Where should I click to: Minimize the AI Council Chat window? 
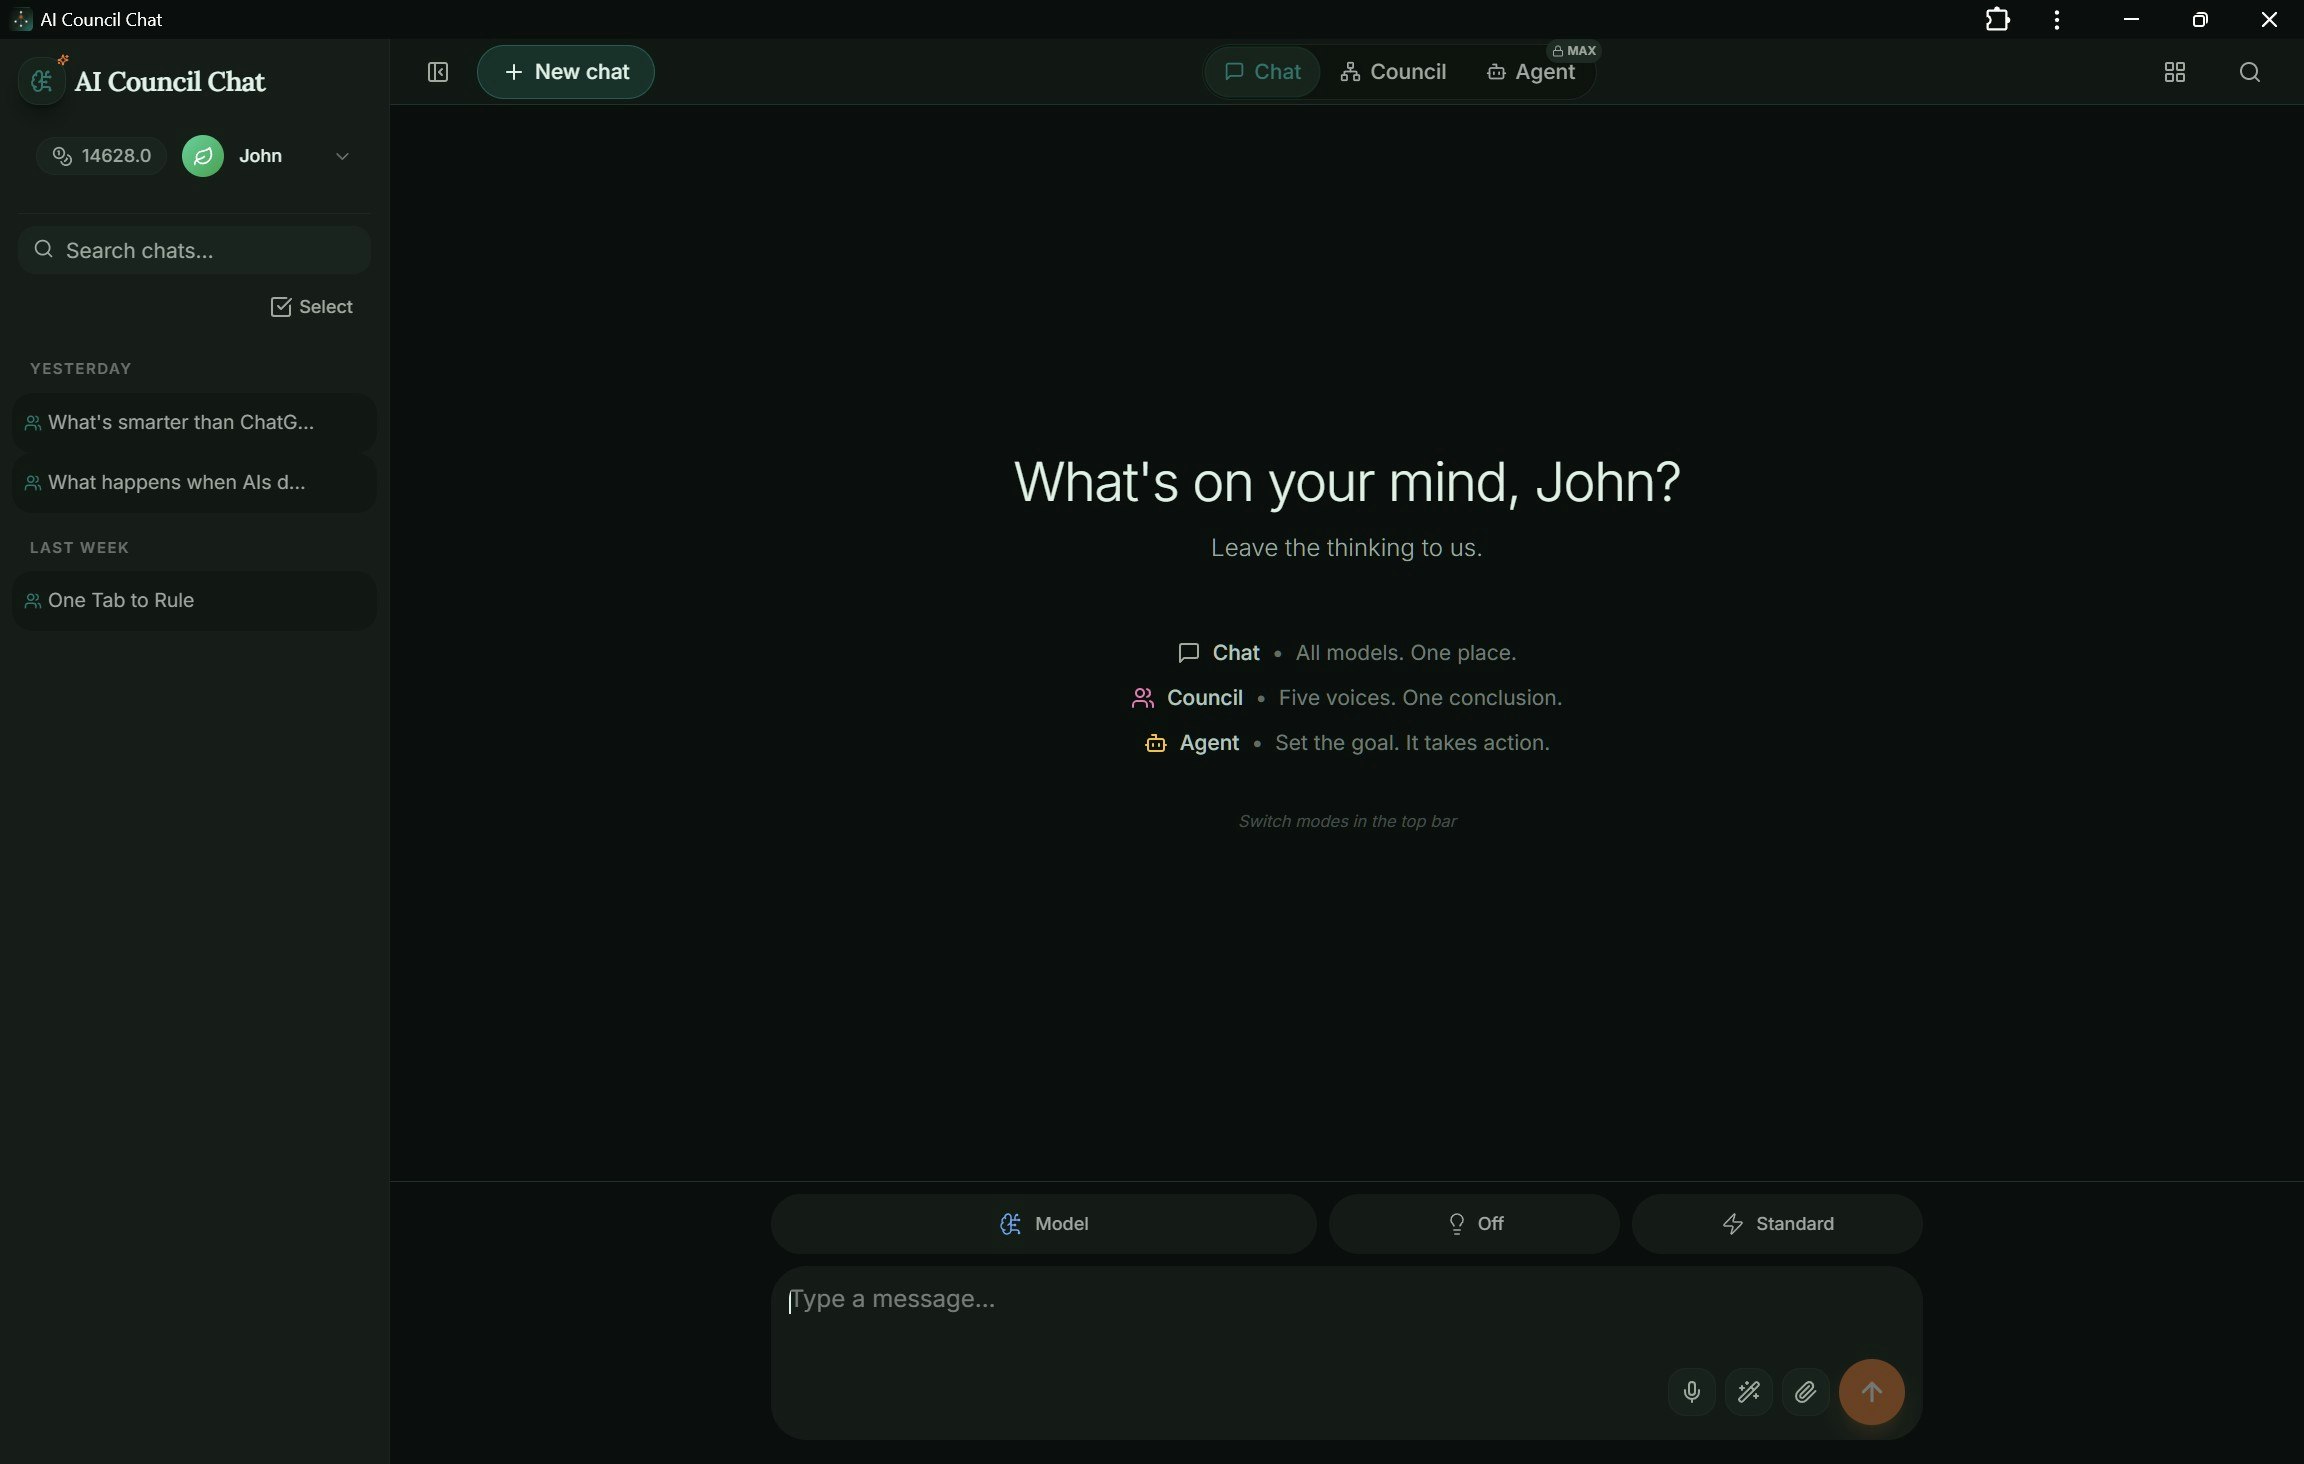point(2131,19)
